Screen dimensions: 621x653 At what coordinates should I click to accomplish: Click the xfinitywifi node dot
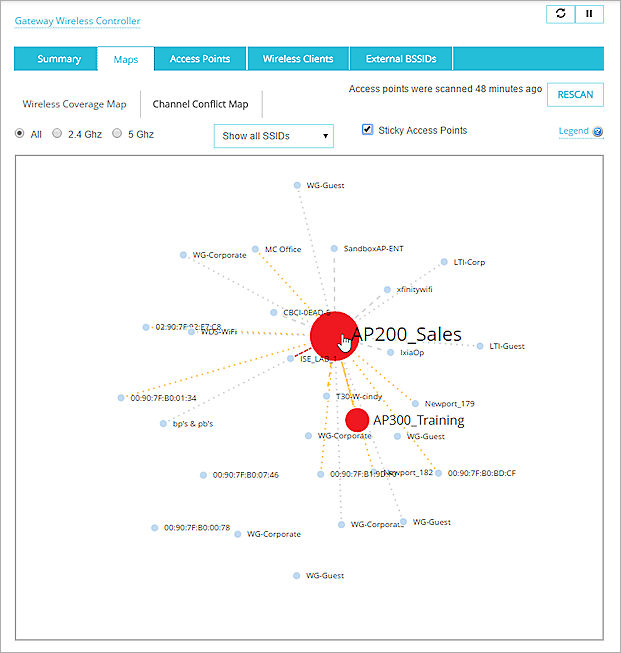pos(387,289)
